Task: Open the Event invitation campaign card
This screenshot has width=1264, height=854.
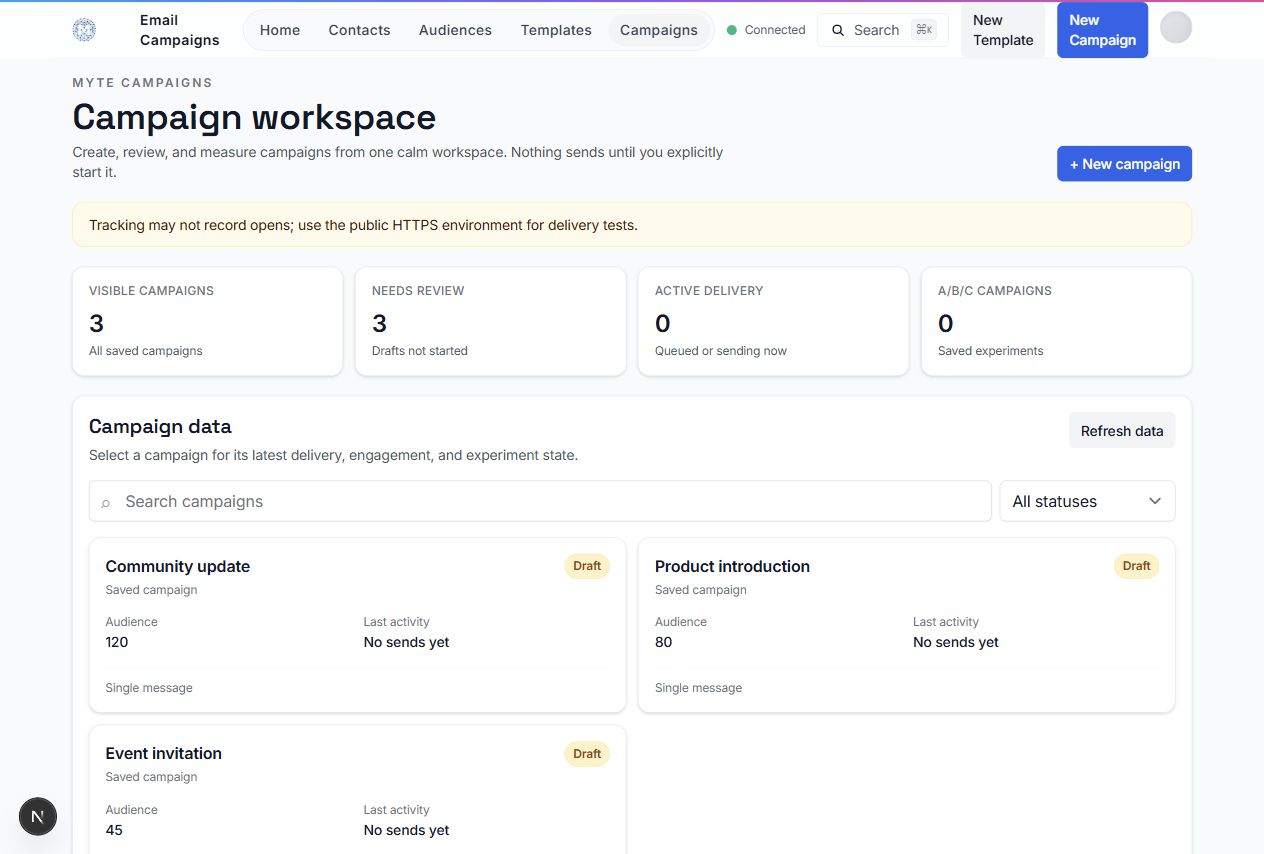Action: (357, 790)
